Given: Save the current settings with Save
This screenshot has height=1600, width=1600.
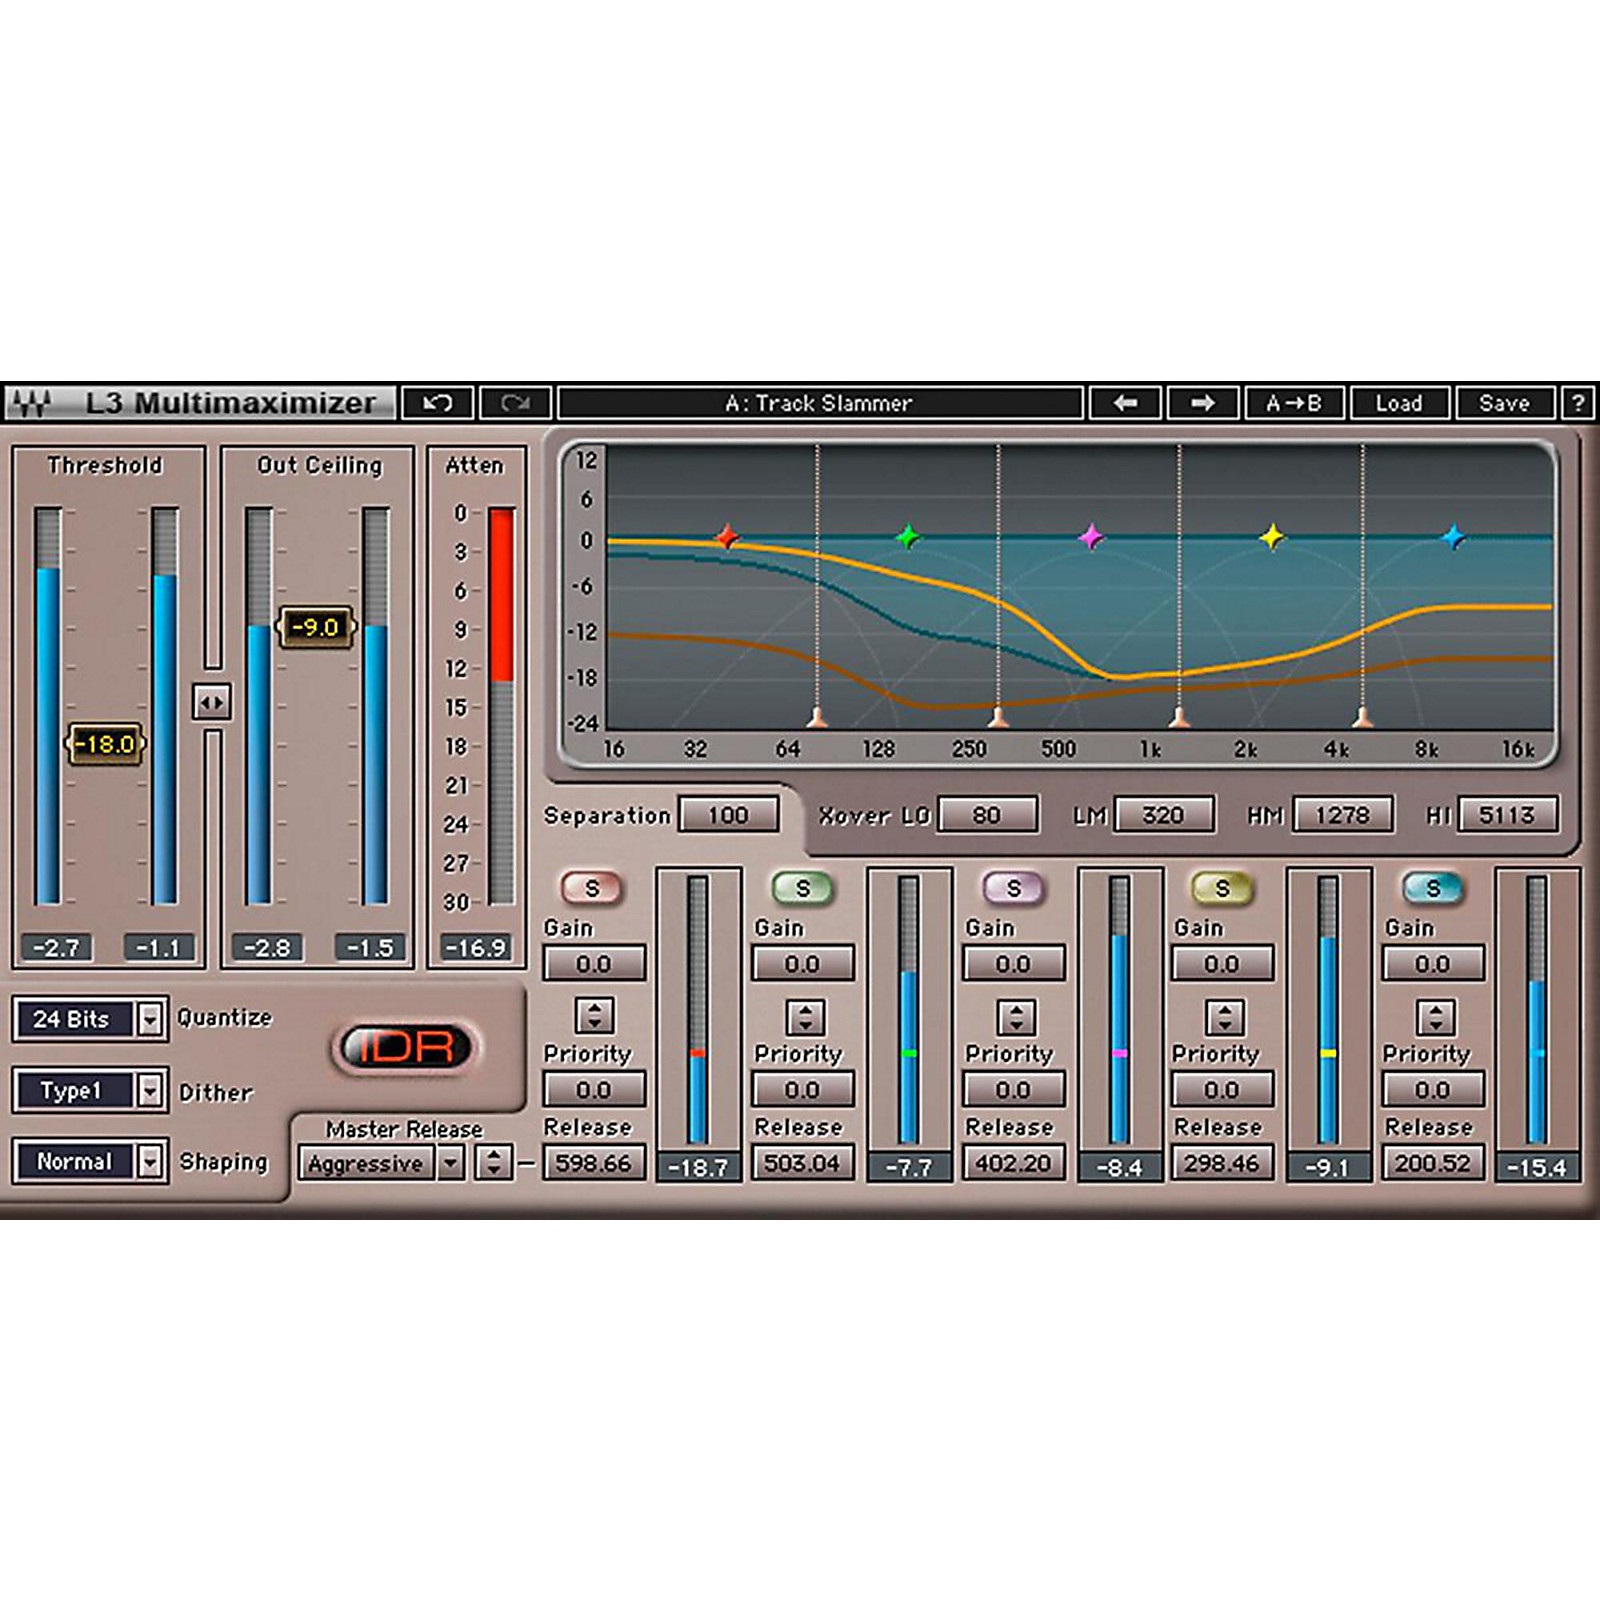Looking at the screenshot, I should [x=1506, y=403].
